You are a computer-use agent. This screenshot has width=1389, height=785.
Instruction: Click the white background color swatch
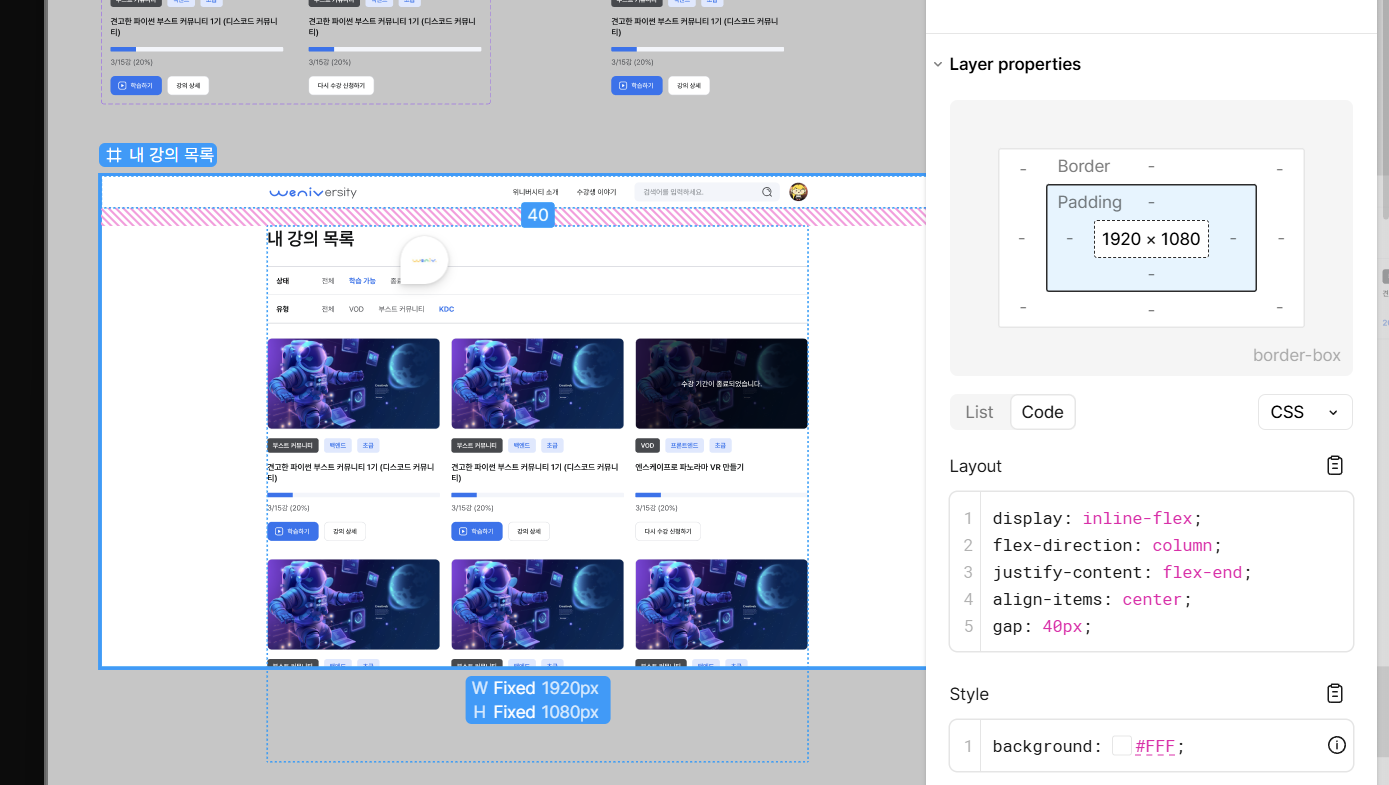point(1122,746)
